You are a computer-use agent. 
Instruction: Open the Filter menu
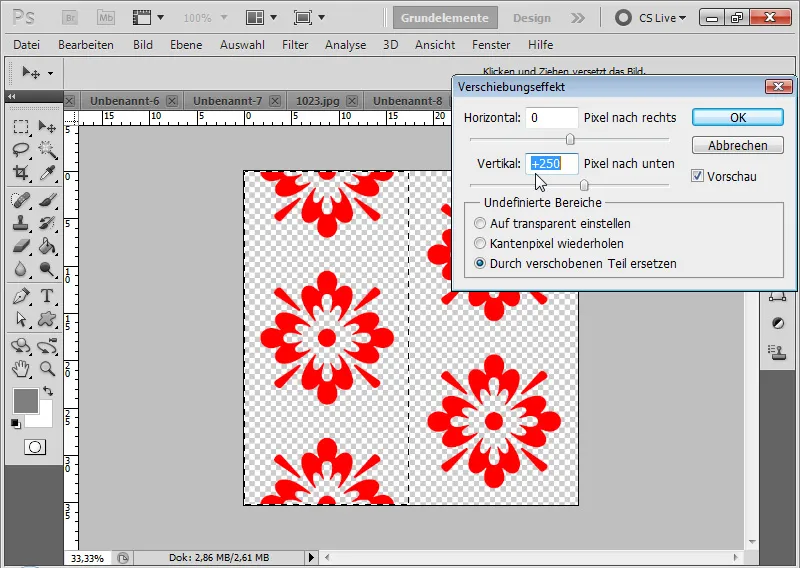click(x=295, y=45)
